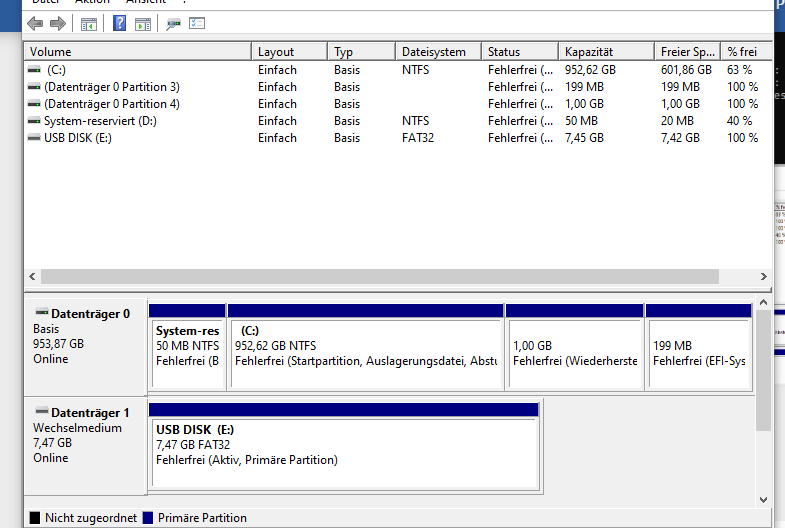The width and height of the screenshot is (785, 528).
Task: Click the "40 %" free percentage cell
Action: (x=739, y=121)
